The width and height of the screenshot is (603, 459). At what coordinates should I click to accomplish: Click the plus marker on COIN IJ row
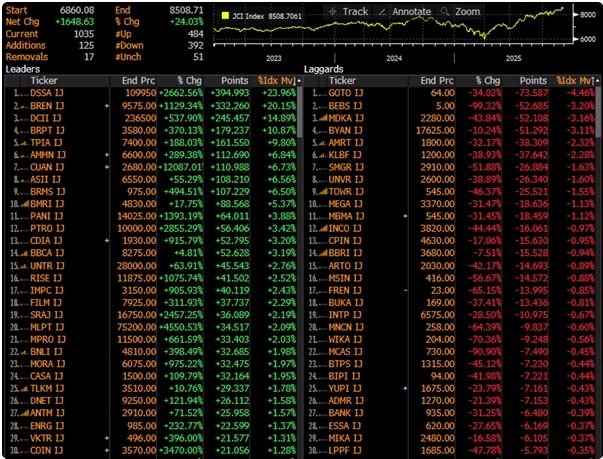point(107,450)
